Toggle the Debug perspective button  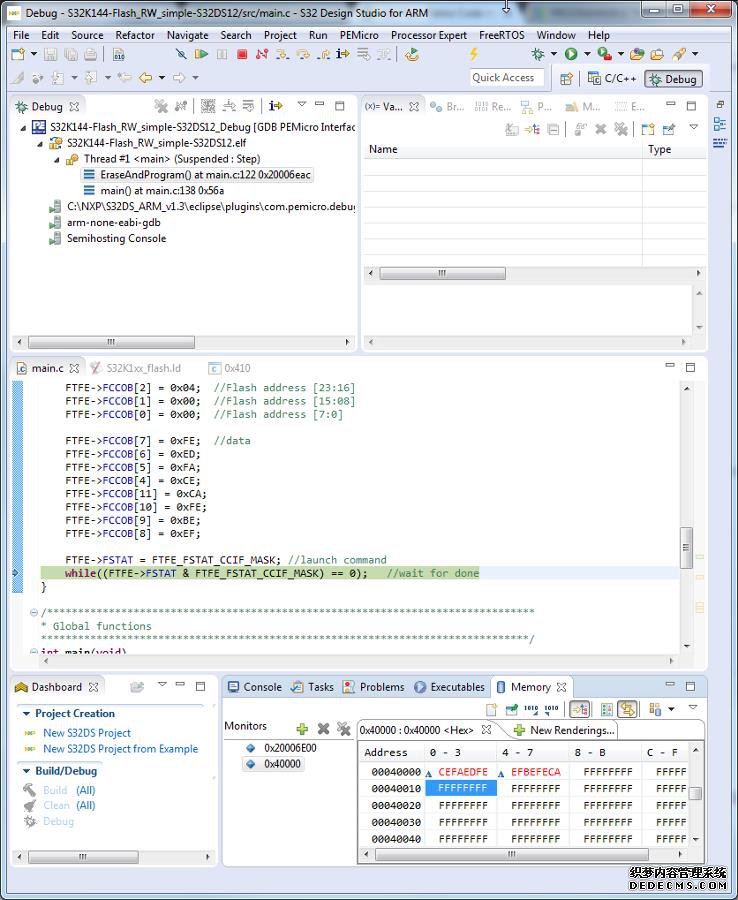click(x=674, y=79)
